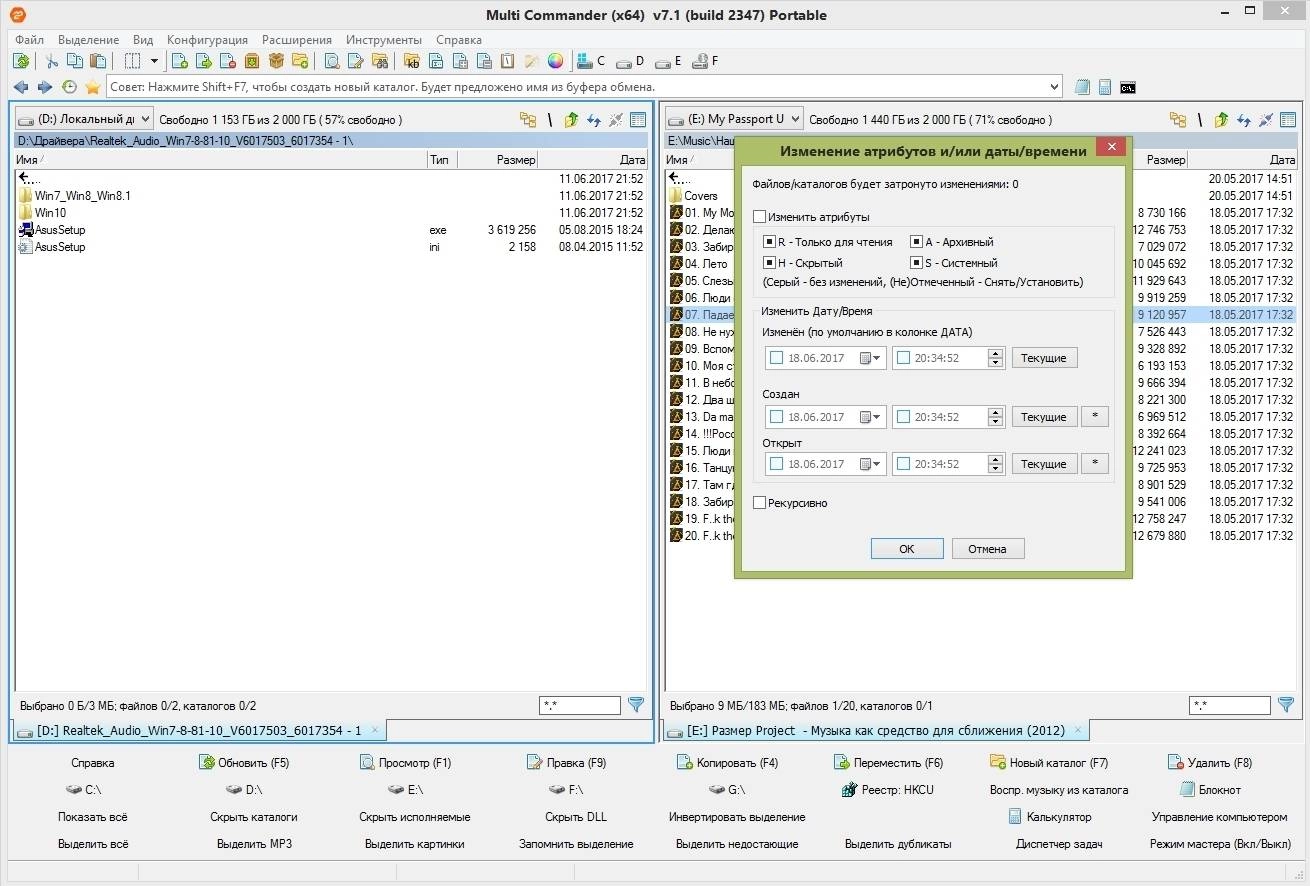Click the folder tree icon in right panel
Viewport: 1310px width, 886px height.
tap(1178, 120)
